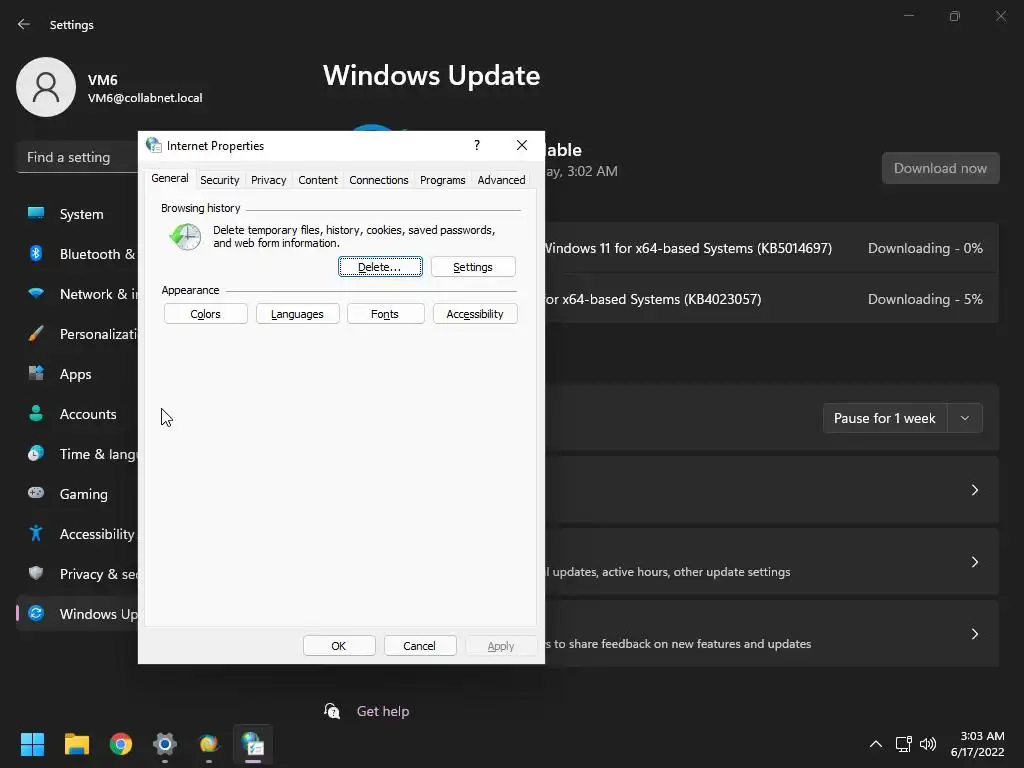The width and height of the screenshot is (1024, 768).
Task: Confirm with OK in Internet Properties
Action: click(339, 645)
